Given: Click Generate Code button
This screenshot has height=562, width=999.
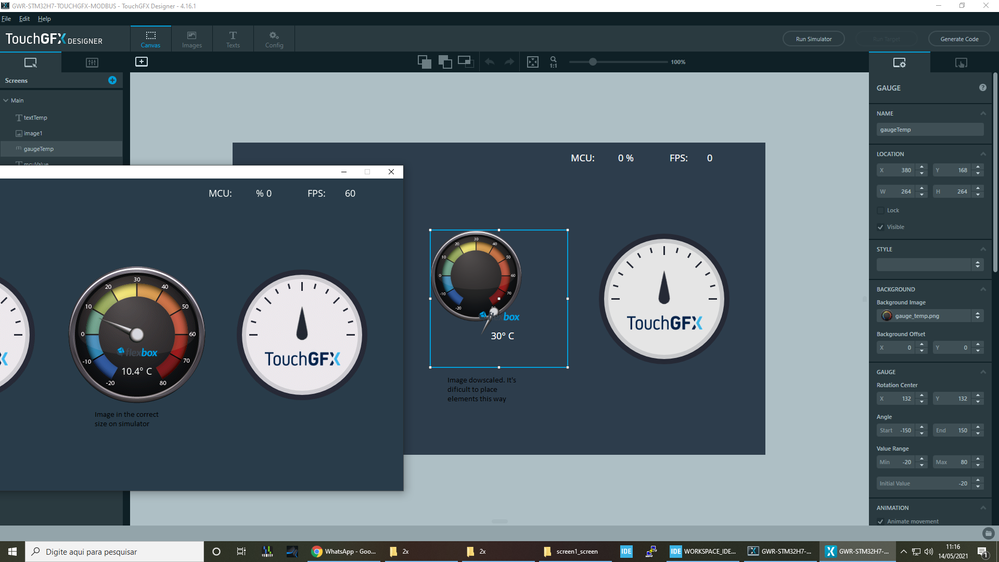Looking at the screenshot, I should click(959, 39).
